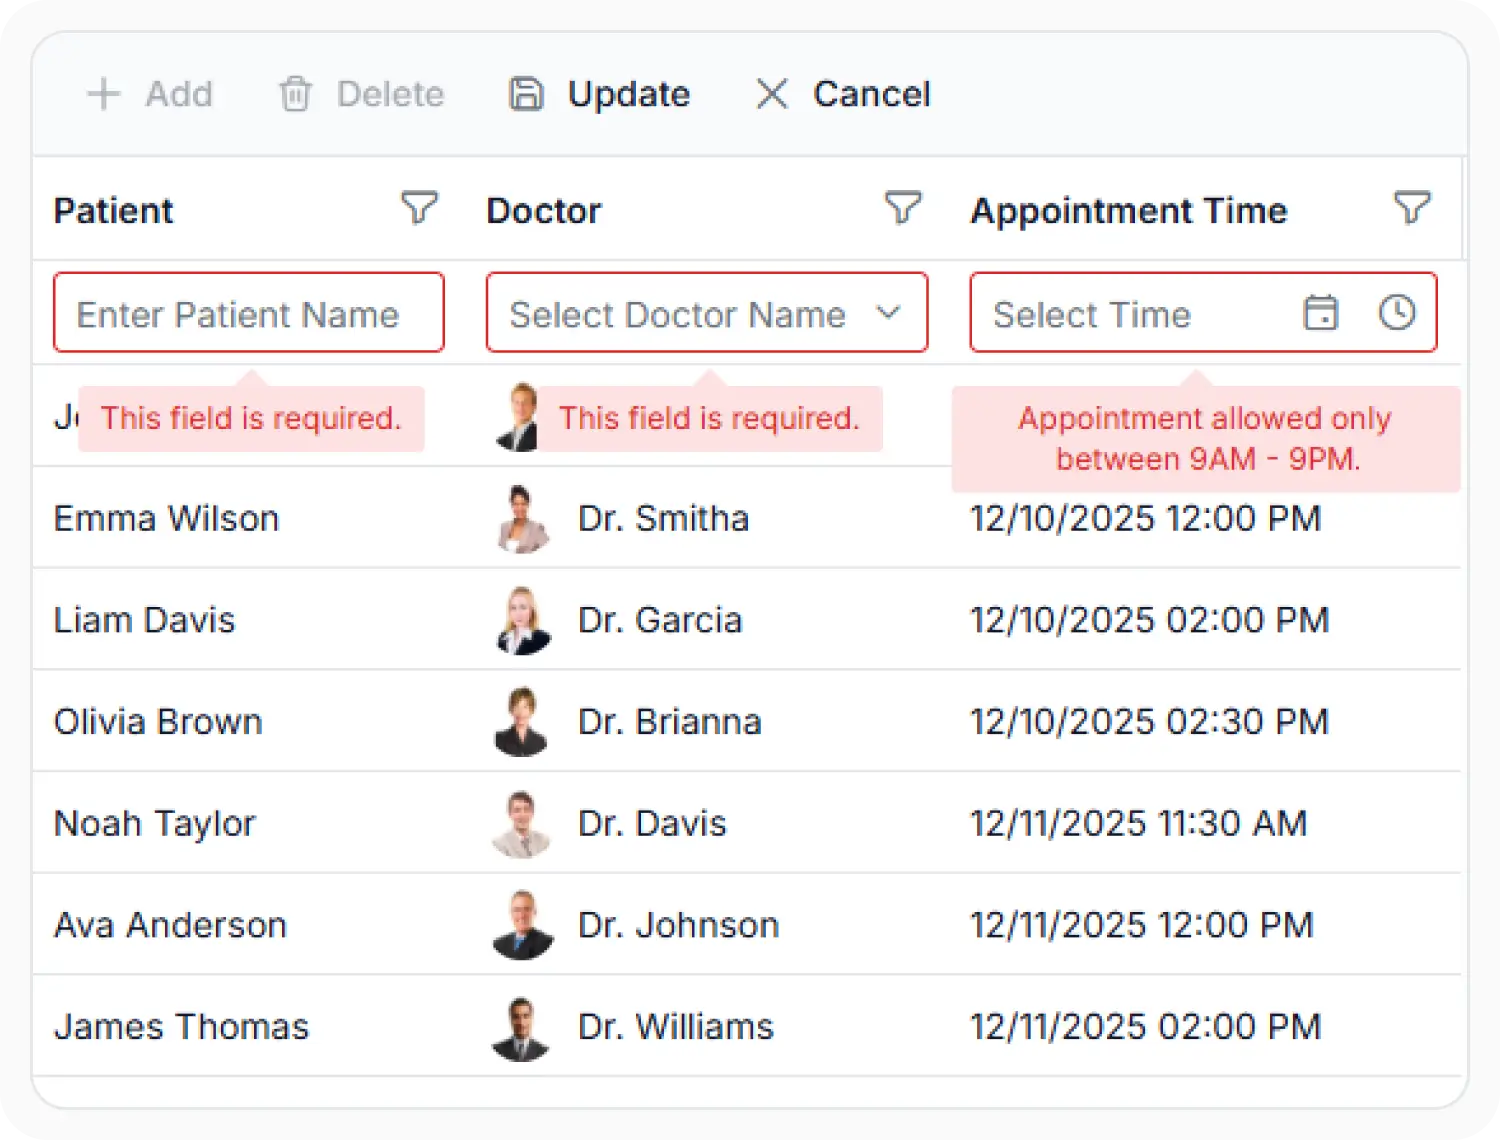Image resolution: width=1500 pixels, height=1140 pixels.
Task: Open the Doctor column filter icon
Action: [903, 209]
